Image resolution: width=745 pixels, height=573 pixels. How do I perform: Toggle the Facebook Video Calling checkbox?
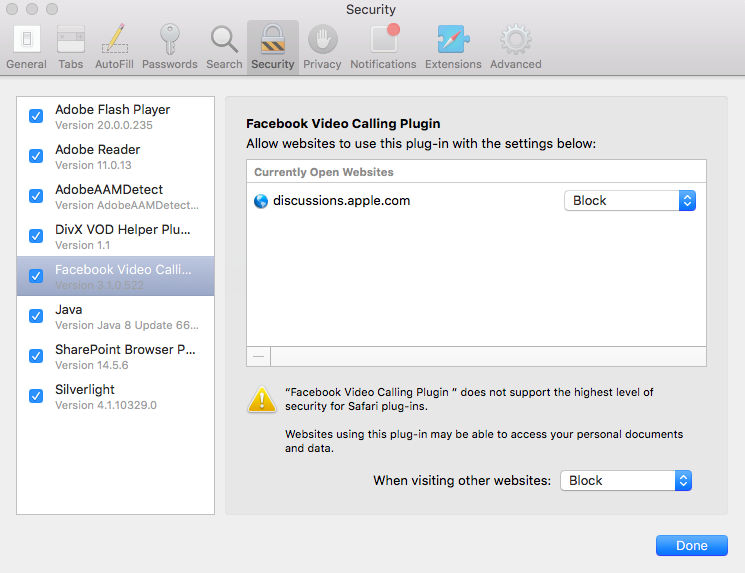(x=36, y=276)
